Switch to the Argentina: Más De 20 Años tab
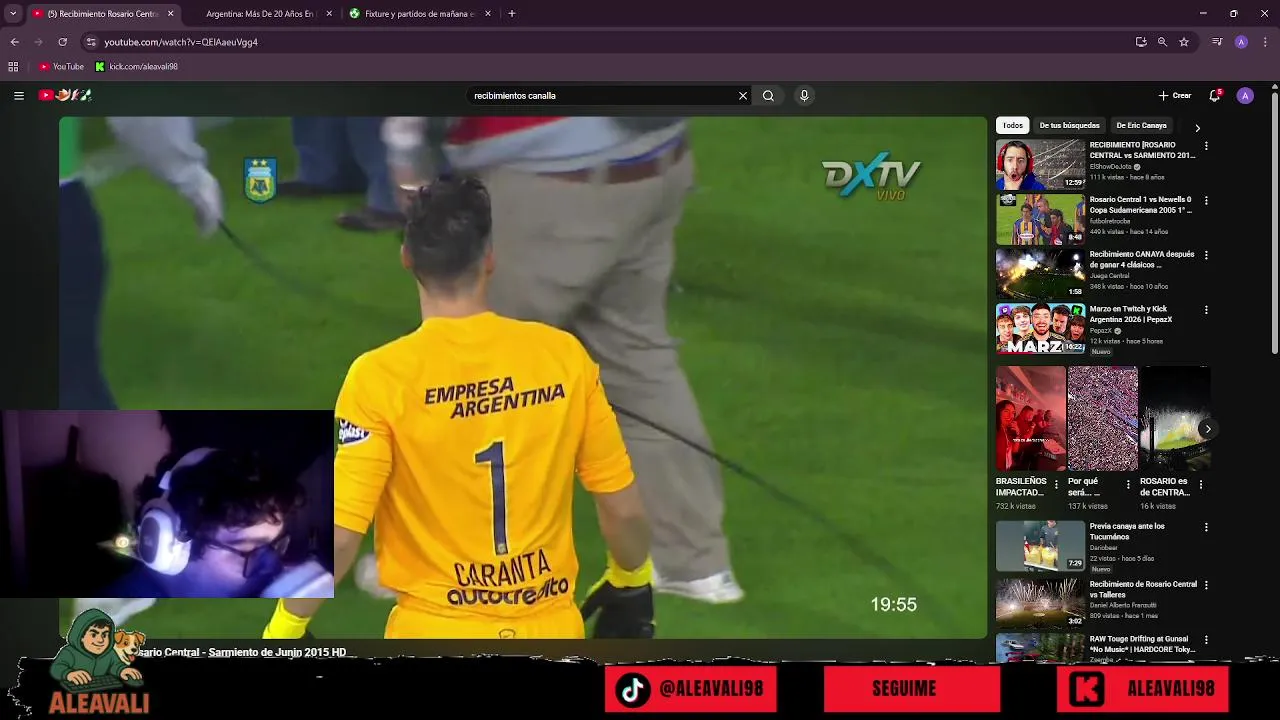 260,14
